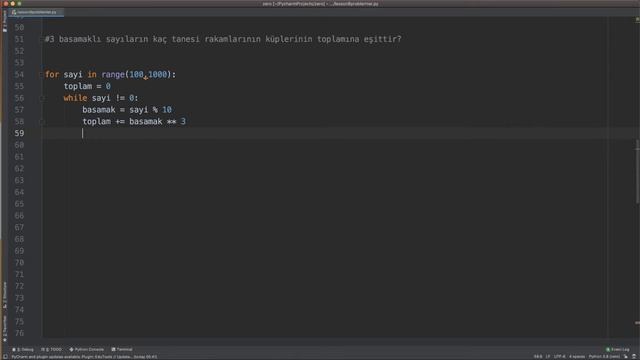The height and width of the screenshot is (360, 640).
Task: Collapse the while loop fold marker on line 56
Action: [x=42, y=98]
